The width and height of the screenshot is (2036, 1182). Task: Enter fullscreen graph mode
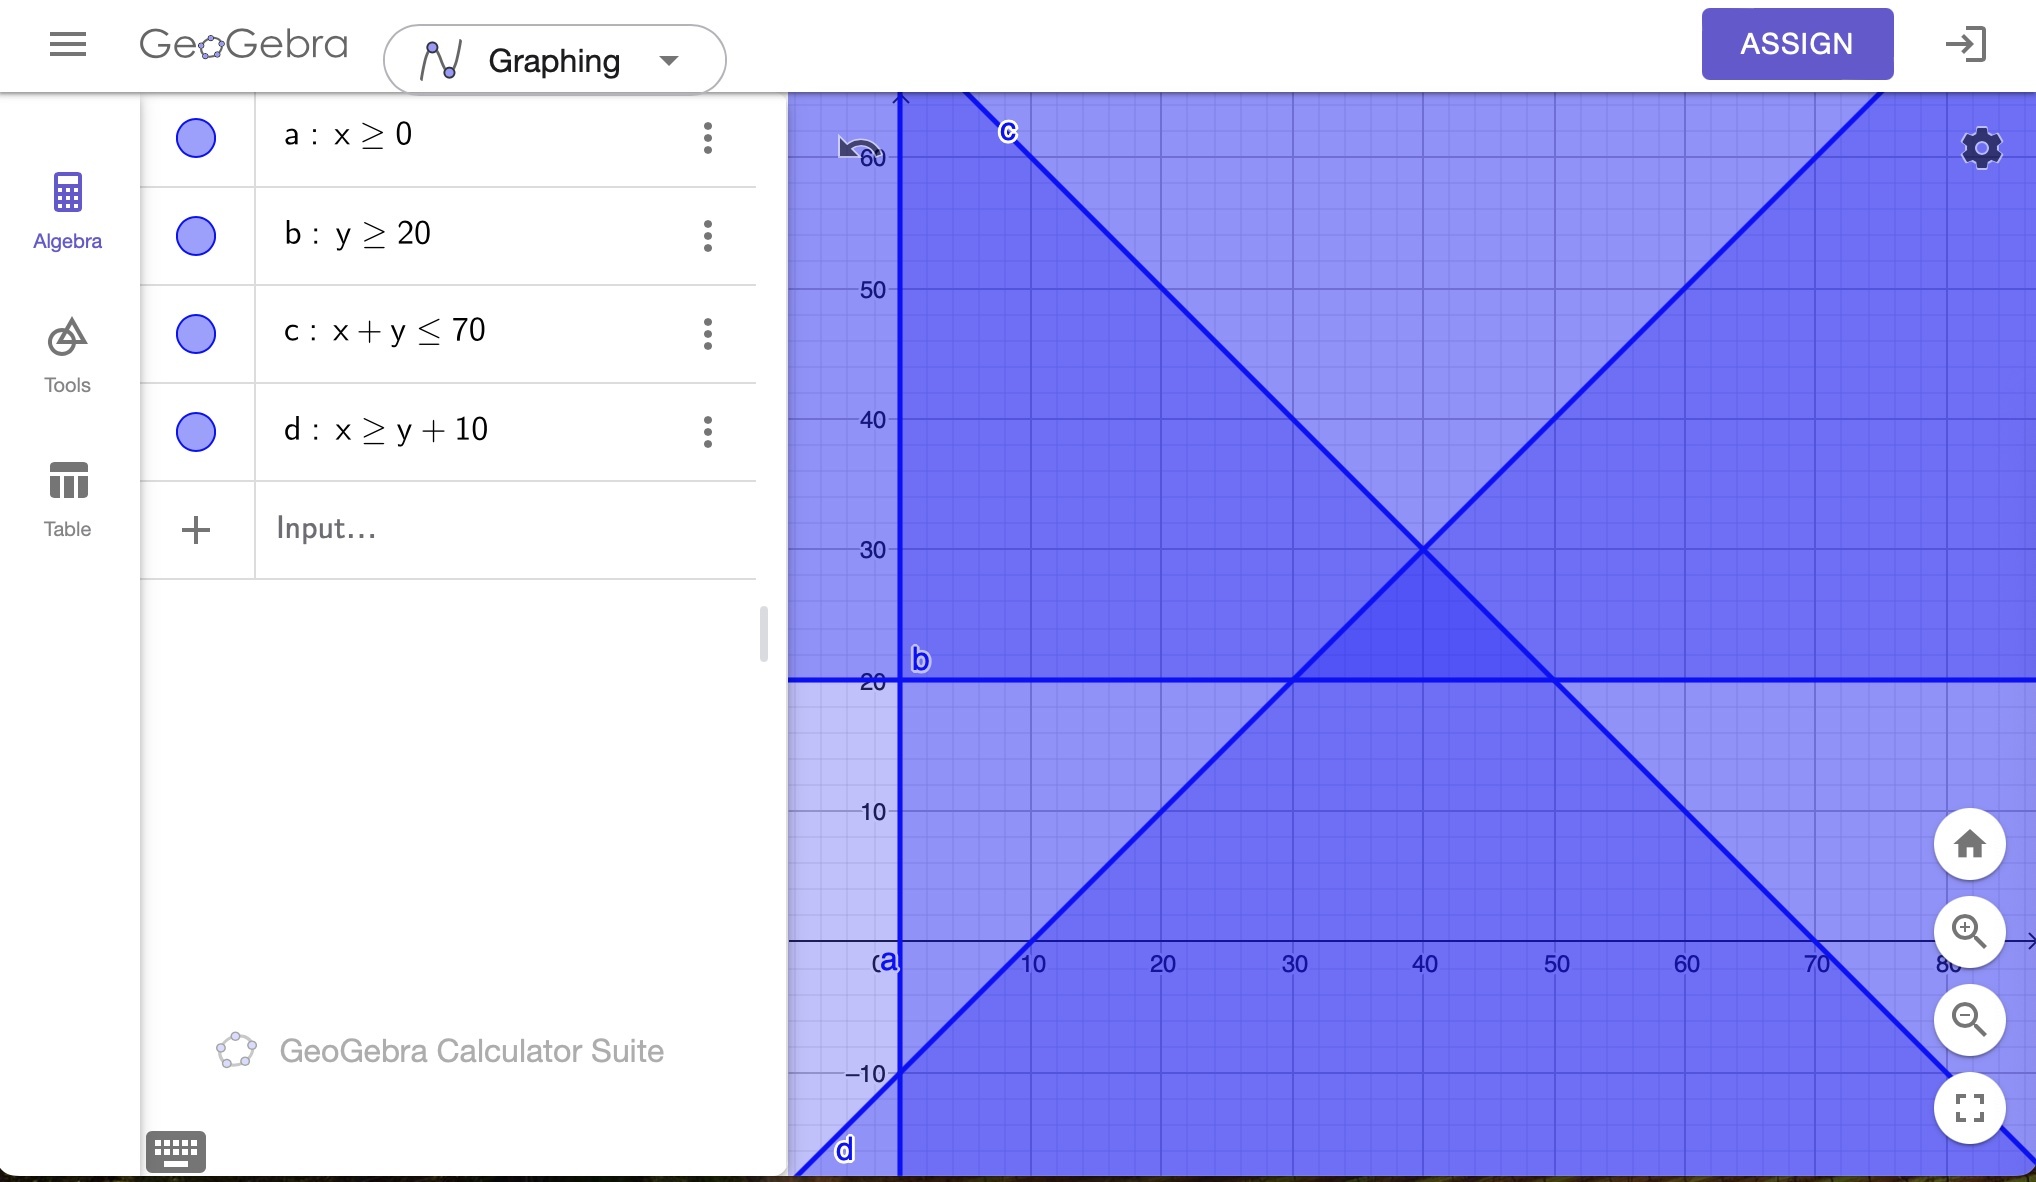(1969, 1108)
